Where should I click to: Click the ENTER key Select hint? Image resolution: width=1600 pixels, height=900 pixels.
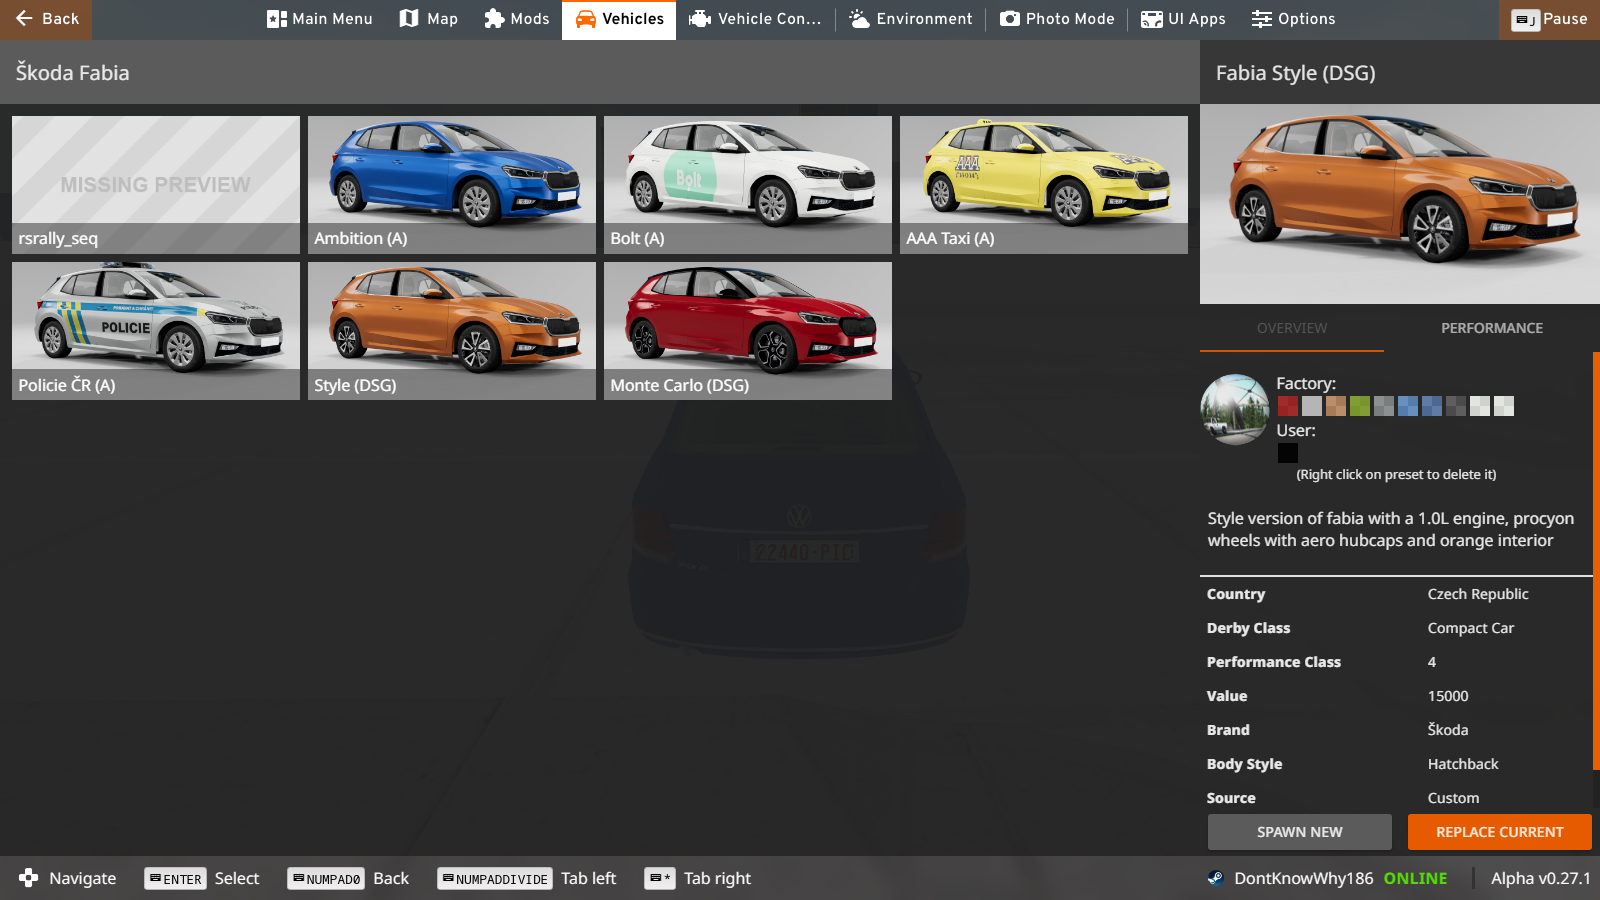point(175,879)
